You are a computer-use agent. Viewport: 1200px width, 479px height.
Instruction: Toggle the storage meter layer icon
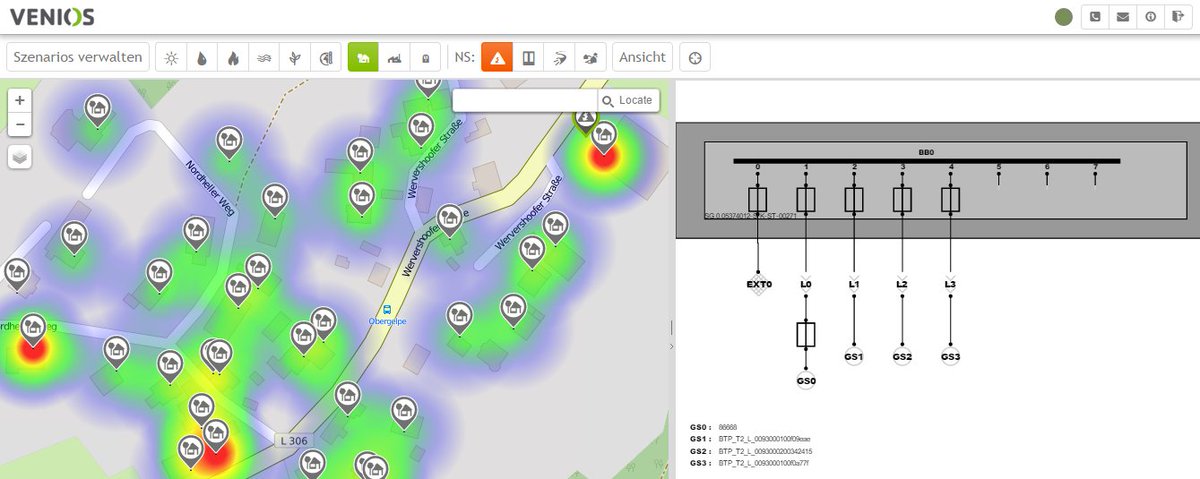pos(326,57)
